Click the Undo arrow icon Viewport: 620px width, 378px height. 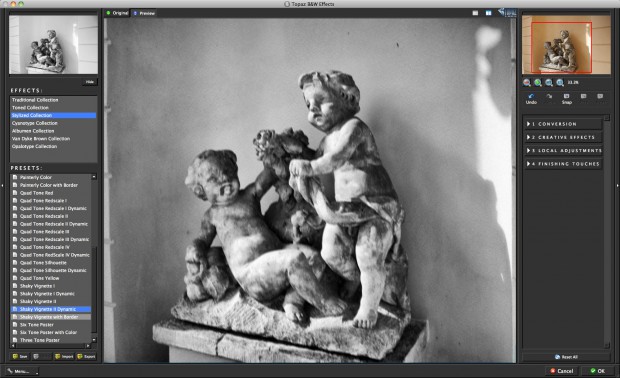point(531,96)
